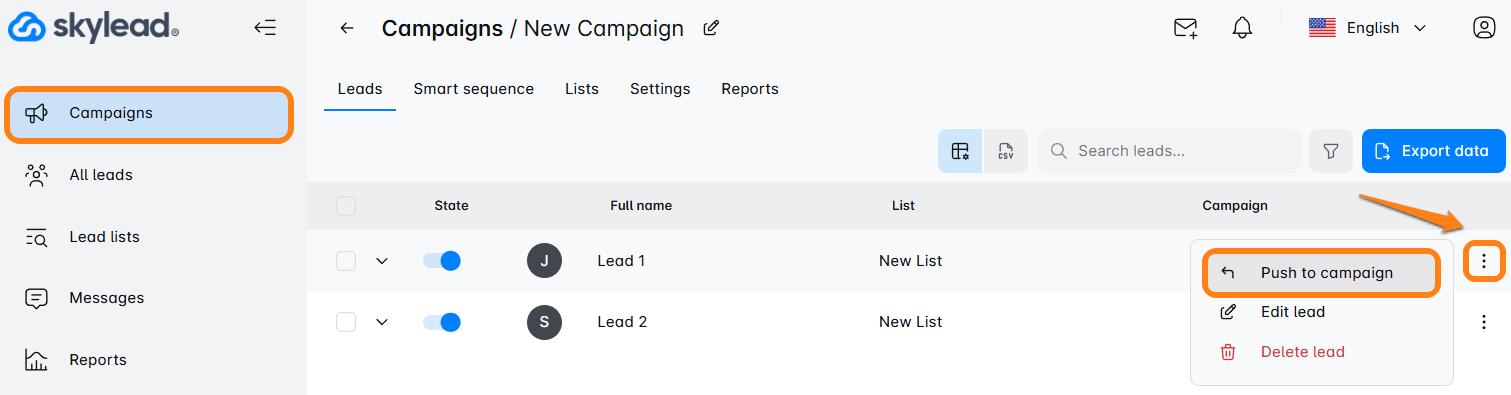Switch to the Leads tab
Image resolution: width=1511 pixels, height=395 pixels.
click(360, 89)
